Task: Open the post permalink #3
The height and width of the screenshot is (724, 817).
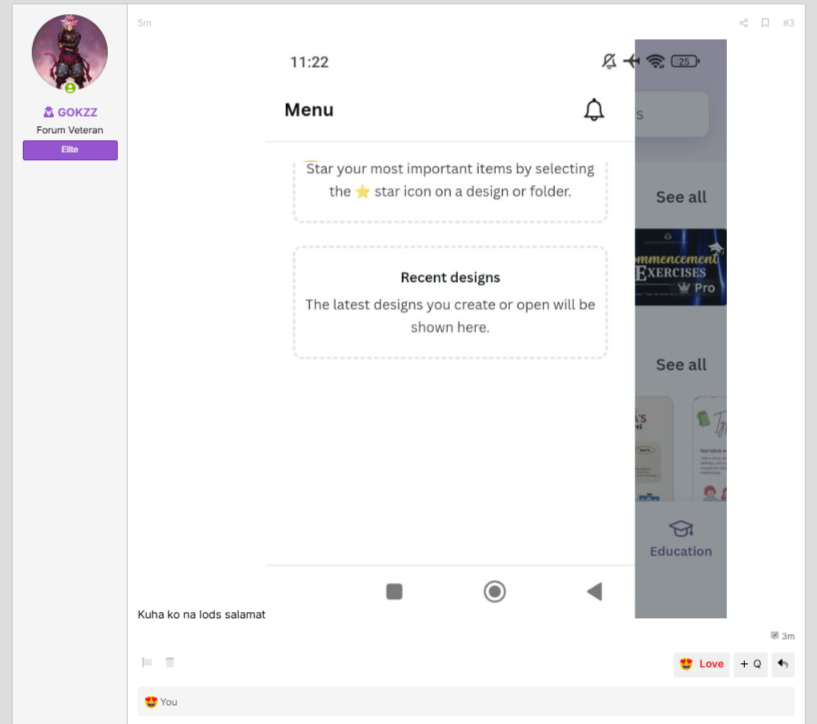Action: (x=788, y=23)
